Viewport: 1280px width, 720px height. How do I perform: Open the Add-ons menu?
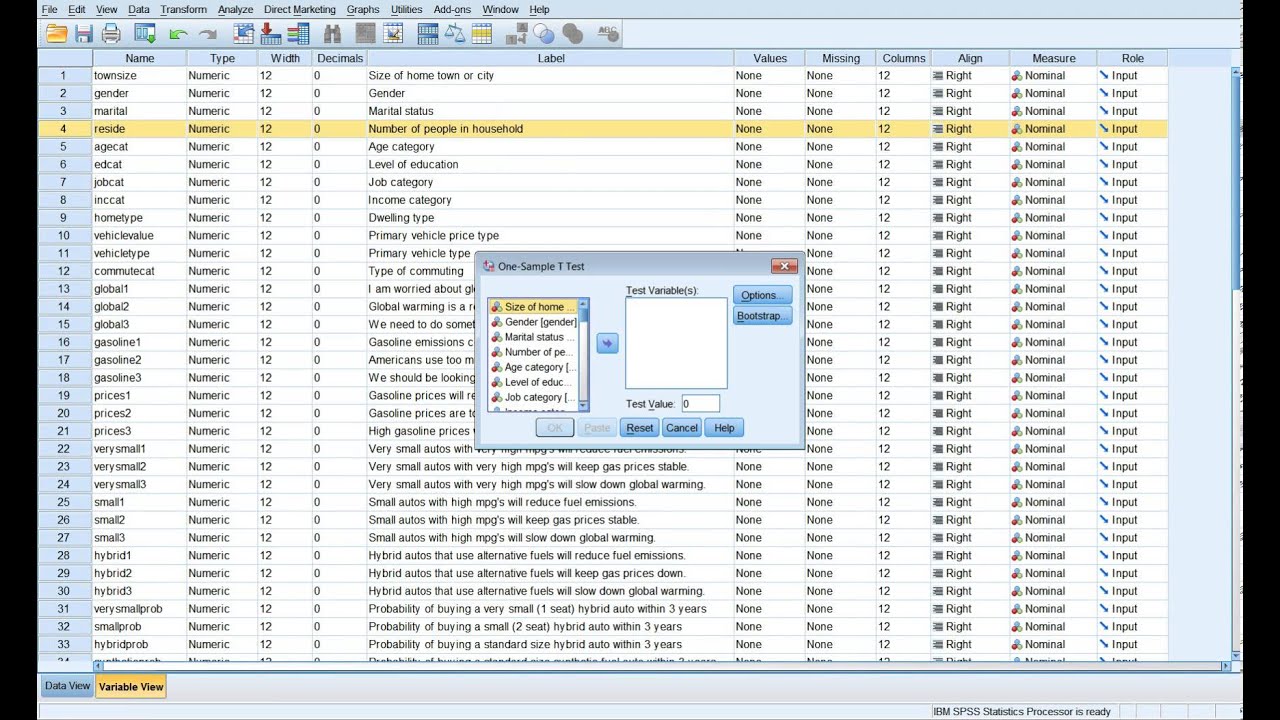coord(452,9)
